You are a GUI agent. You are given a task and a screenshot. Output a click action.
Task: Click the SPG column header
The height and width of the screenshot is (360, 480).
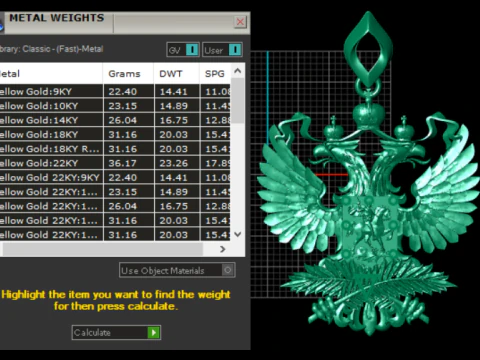(x=215, y=74)
